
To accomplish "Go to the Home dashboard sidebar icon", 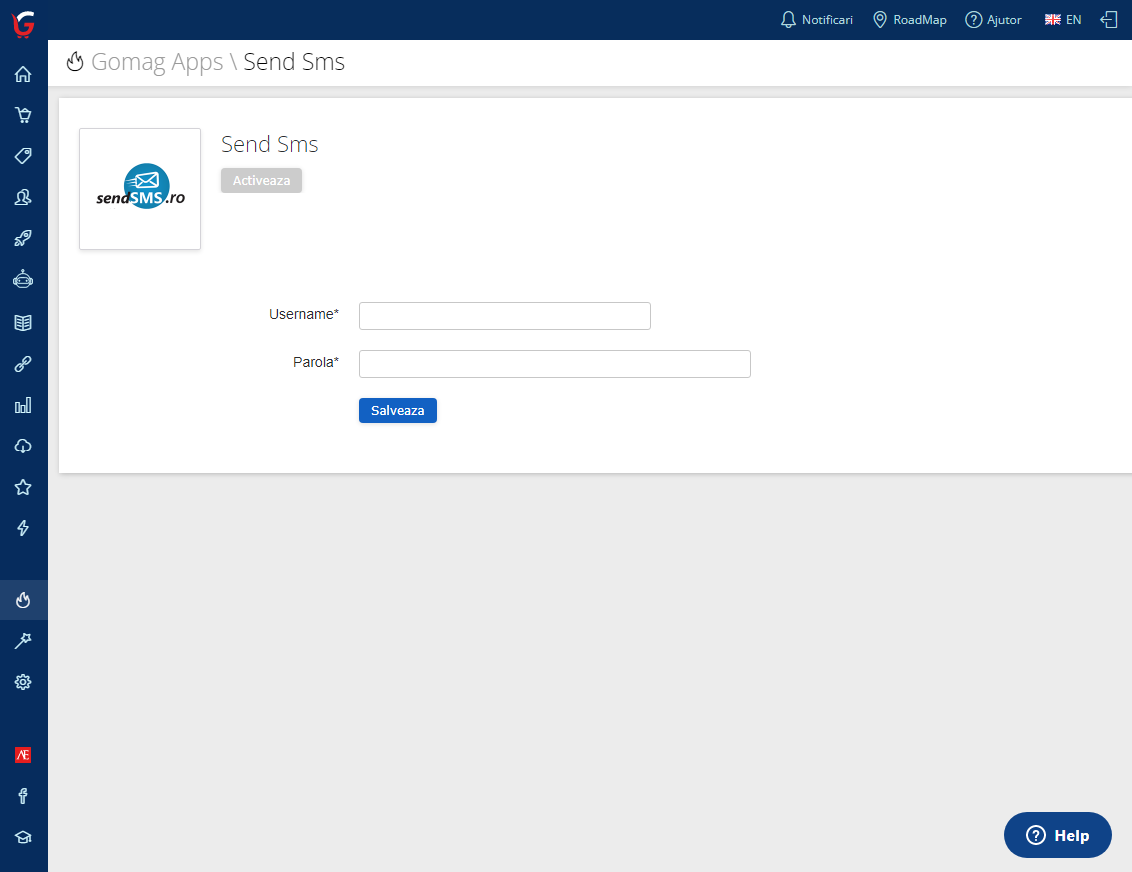I will pyautogui.click(x=23, y=74).
